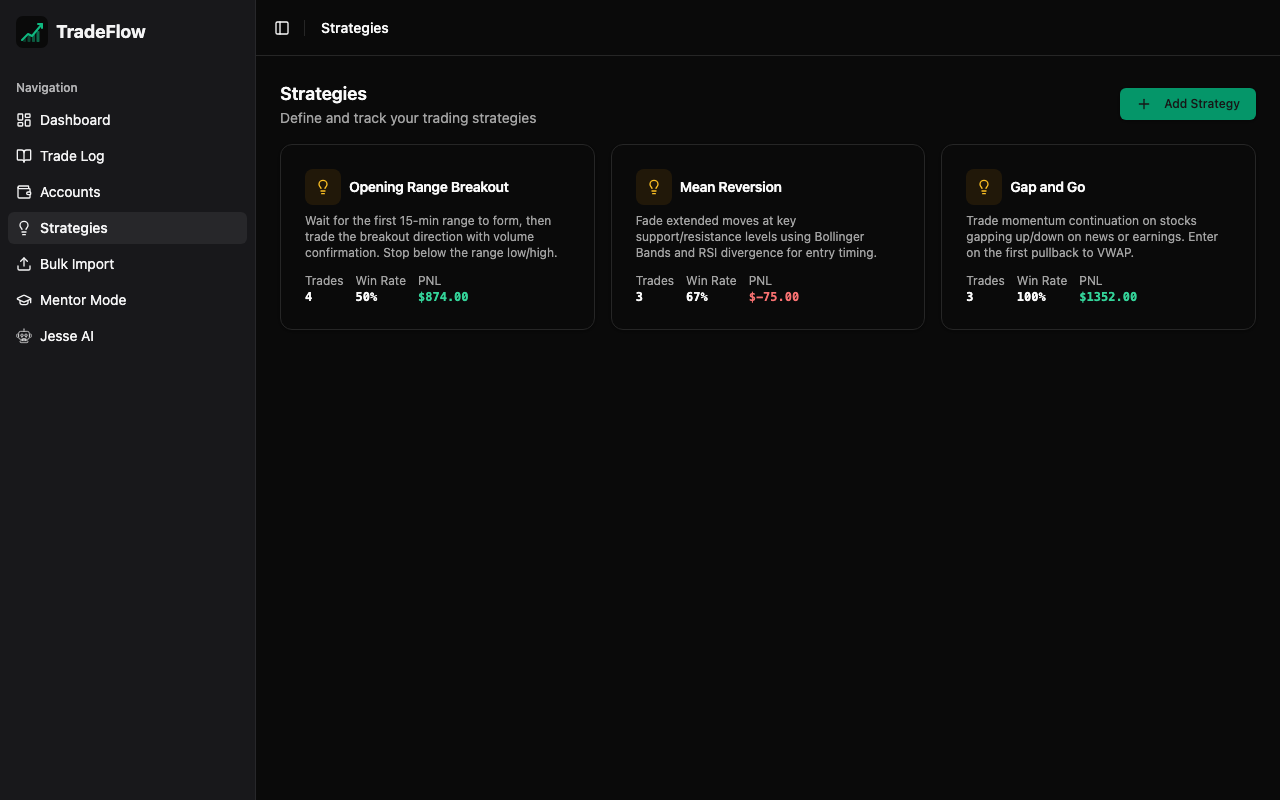Click the Gap and Go strategy title
The image size is (1280, 800).
coord(1047,187)
